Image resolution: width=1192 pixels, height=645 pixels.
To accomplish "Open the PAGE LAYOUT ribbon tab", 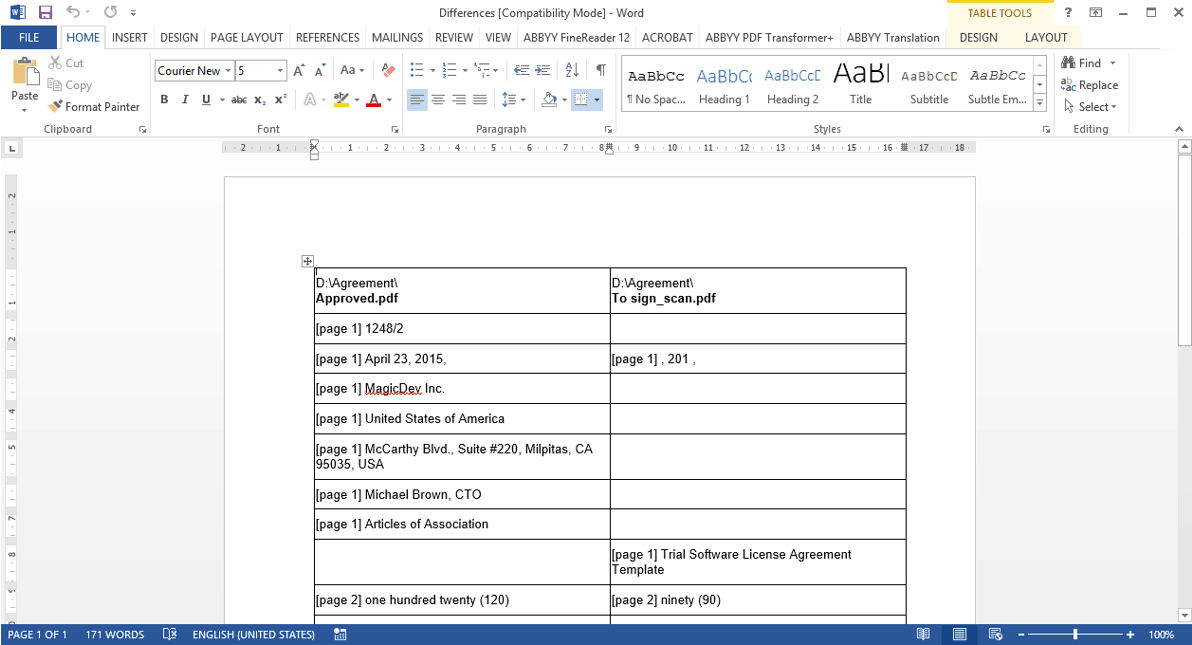I will coord(246,38).
